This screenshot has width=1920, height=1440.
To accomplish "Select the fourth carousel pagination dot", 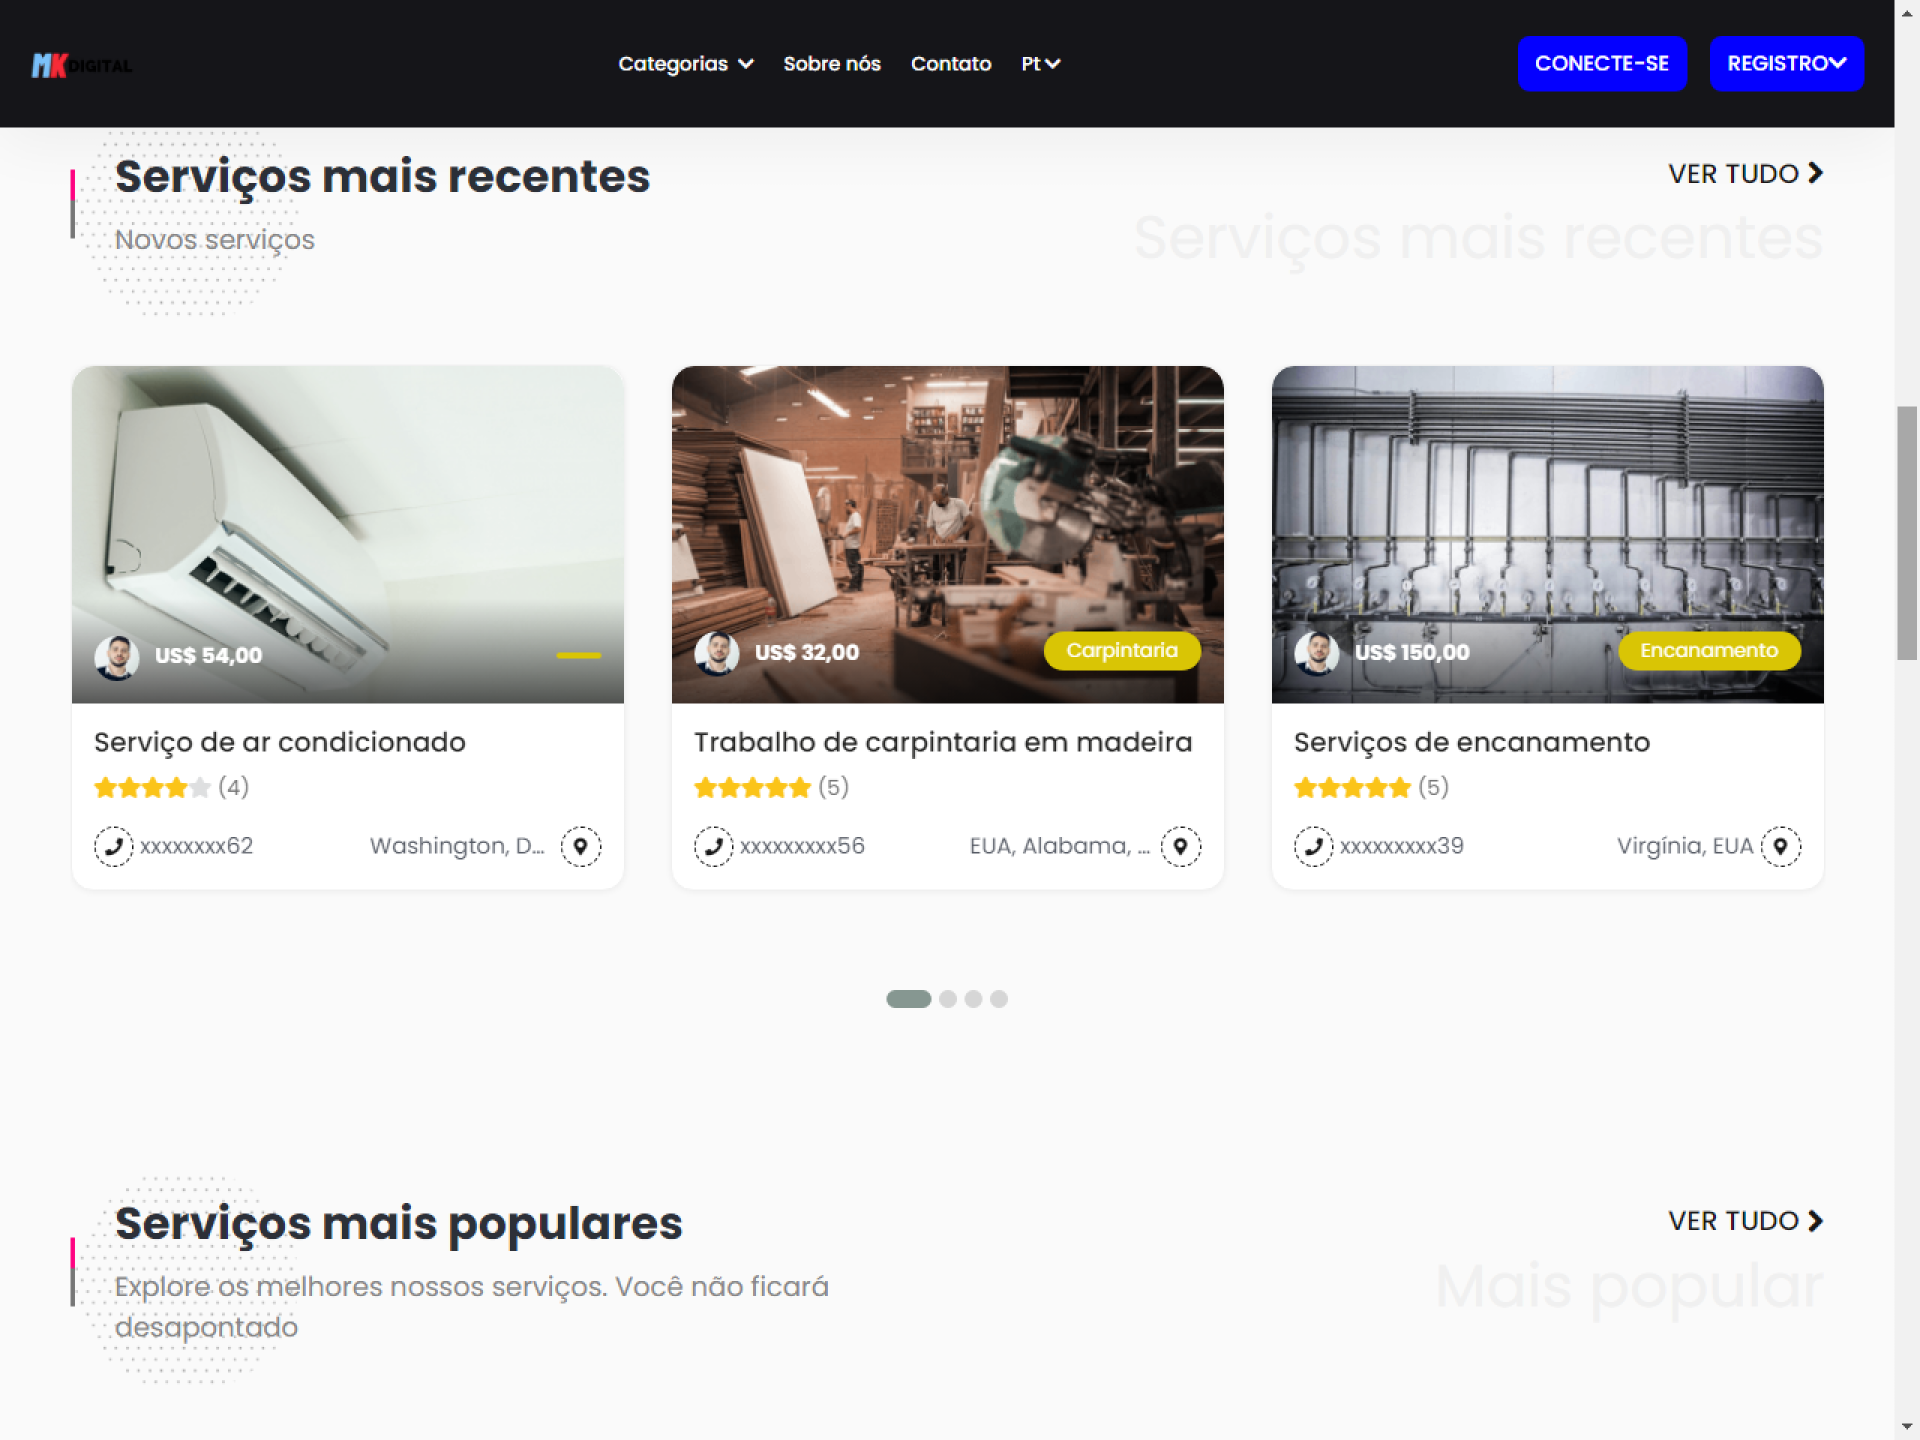I will tap(999, 998).
